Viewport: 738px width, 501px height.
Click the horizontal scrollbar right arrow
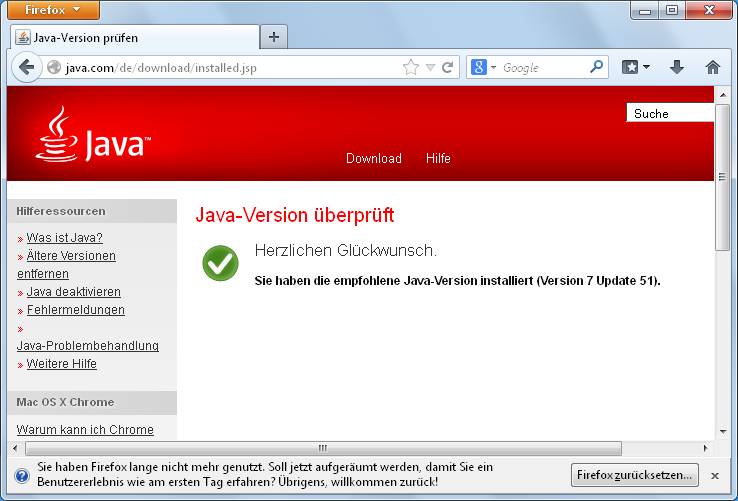click(706, 448)
